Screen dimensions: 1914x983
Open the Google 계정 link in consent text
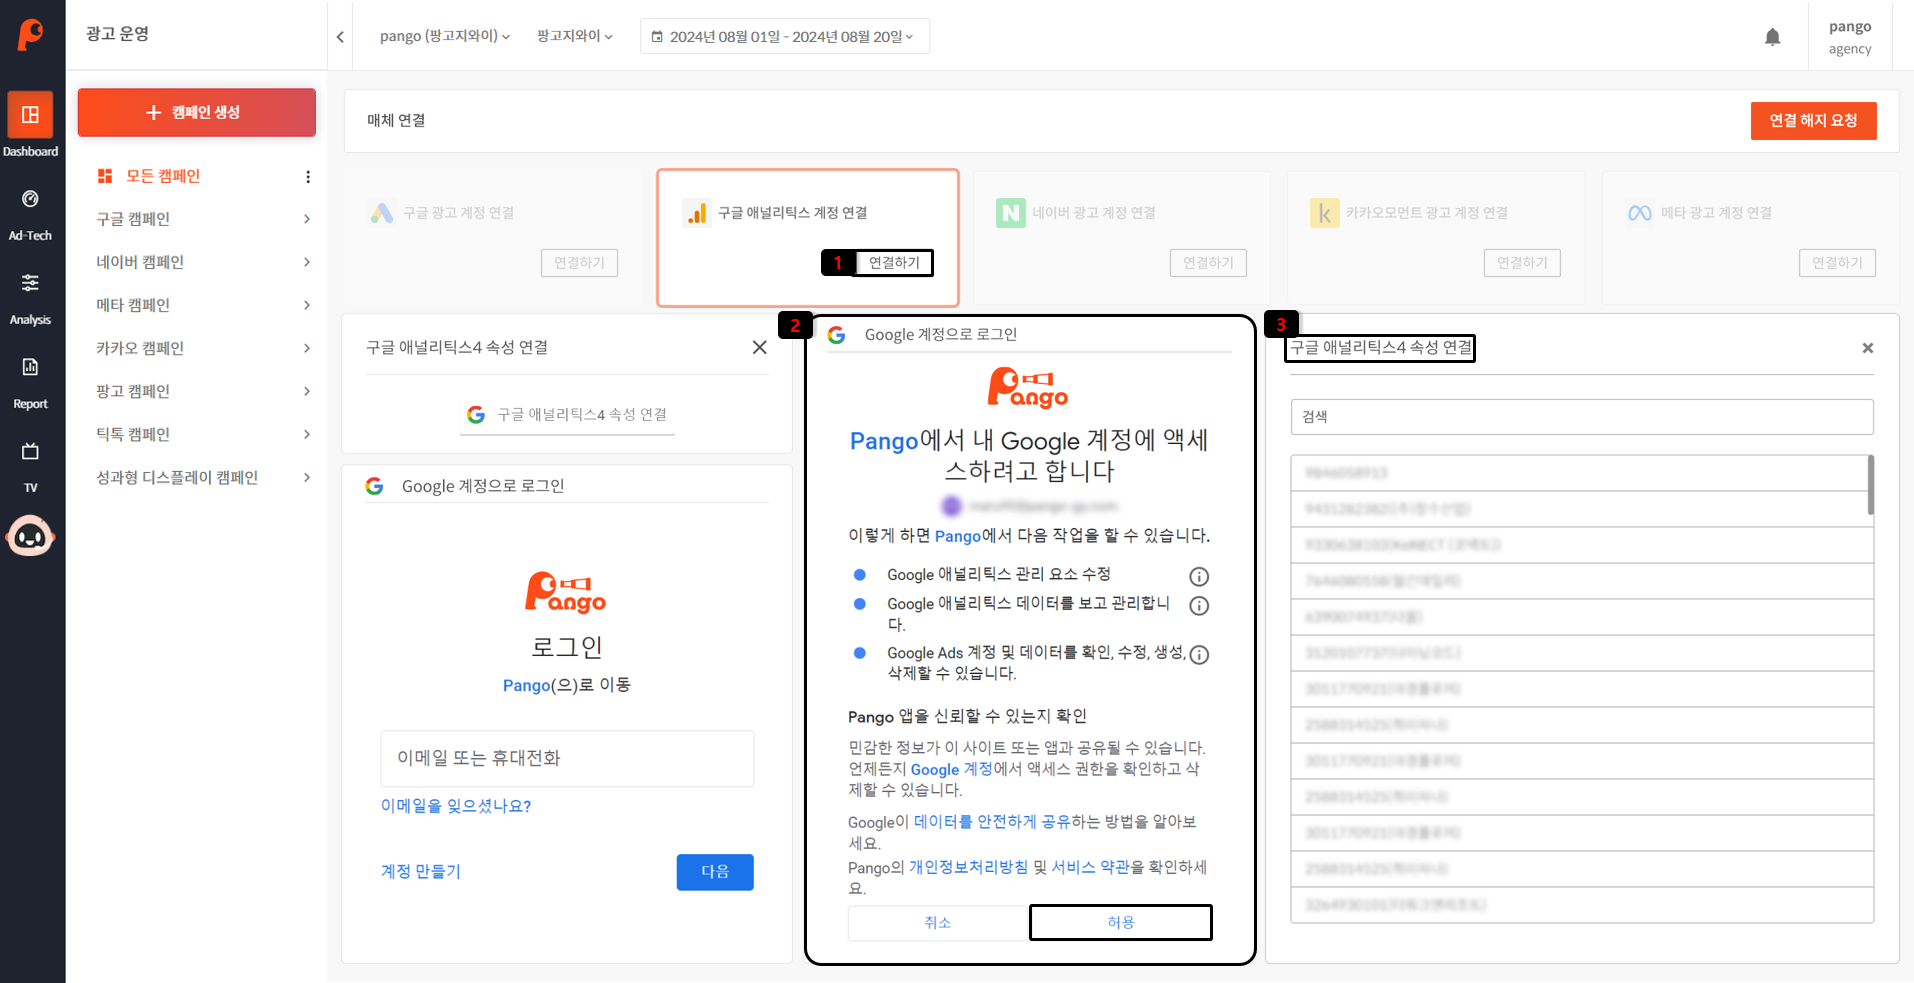click(951, 769)
